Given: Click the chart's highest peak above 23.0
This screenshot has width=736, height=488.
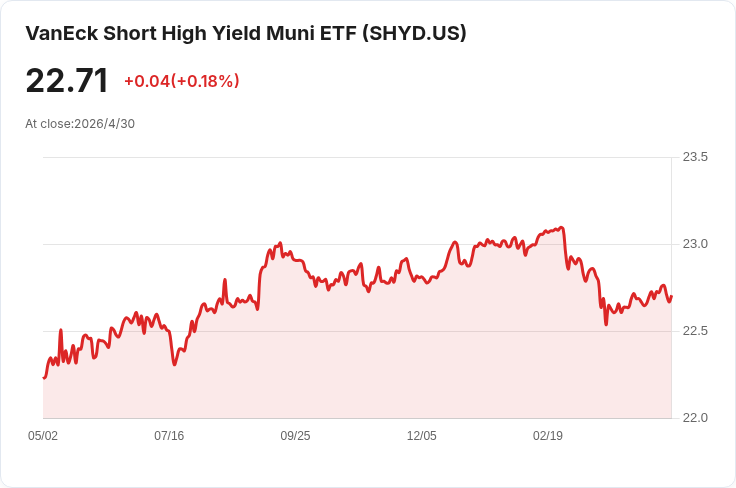Looking at the screenshot, I should (562, 228).
